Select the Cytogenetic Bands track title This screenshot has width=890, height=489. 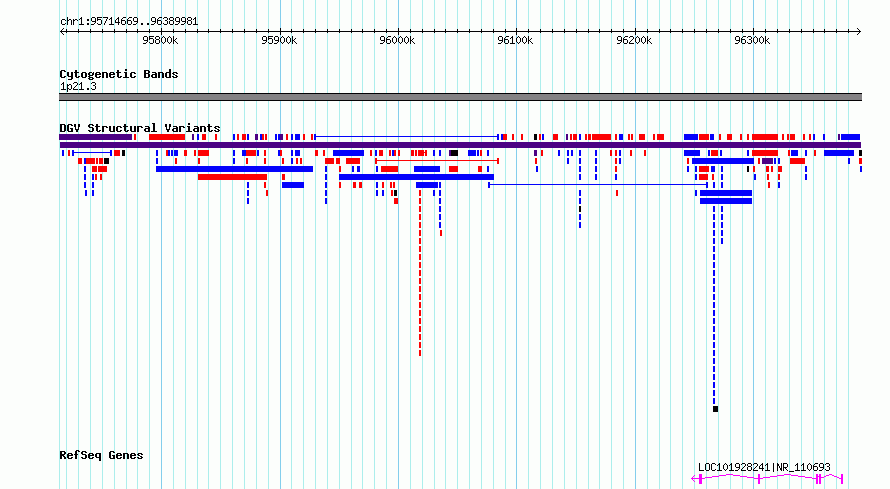119,74
